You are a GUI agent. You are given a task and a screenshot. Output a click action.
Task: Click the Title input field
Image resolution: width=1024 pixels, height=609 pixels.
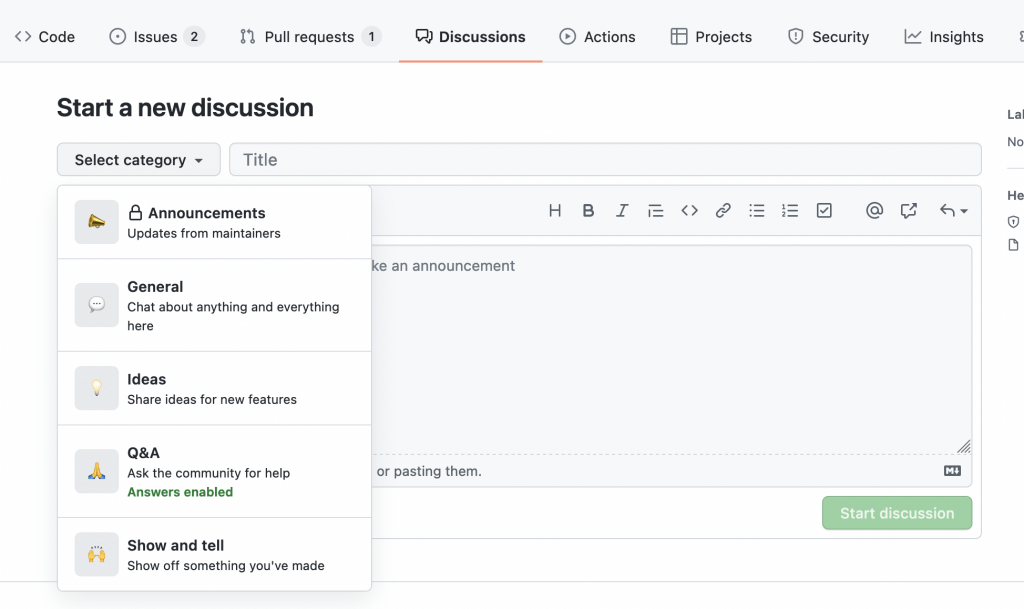click(x=605, y=160)
